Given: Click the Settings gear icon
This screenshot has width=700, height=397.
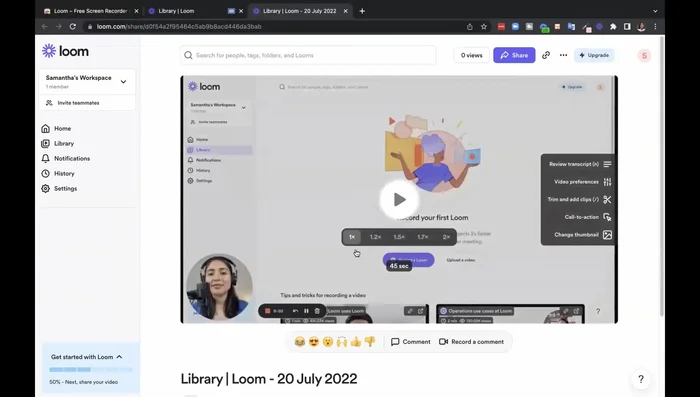Looking at the screenshot, I should click(46, 188).
